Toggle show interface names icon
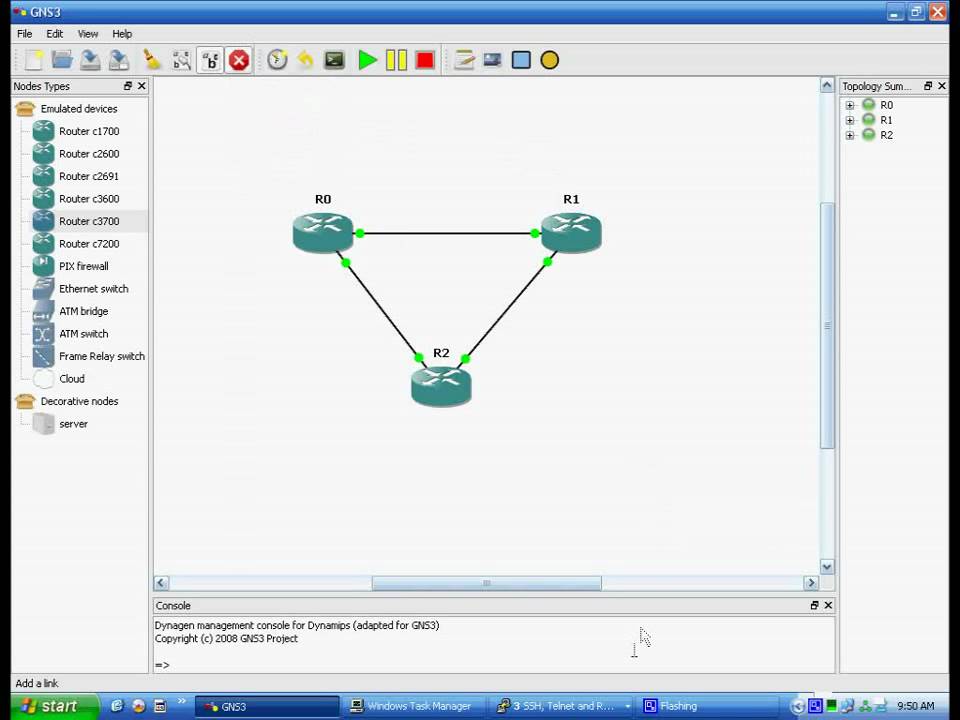Viewport: 960px width, 720px height. tap(182, 60)
